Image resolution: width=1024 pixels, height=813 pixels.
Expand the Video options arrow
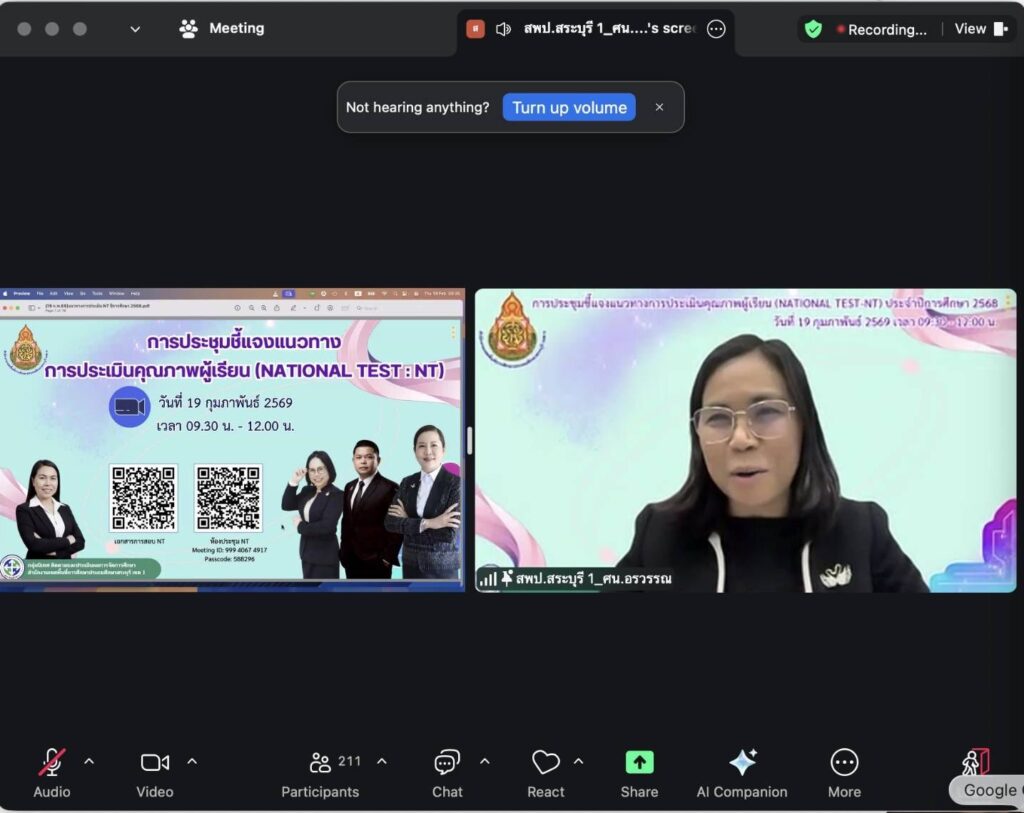(x=192, y=762)
